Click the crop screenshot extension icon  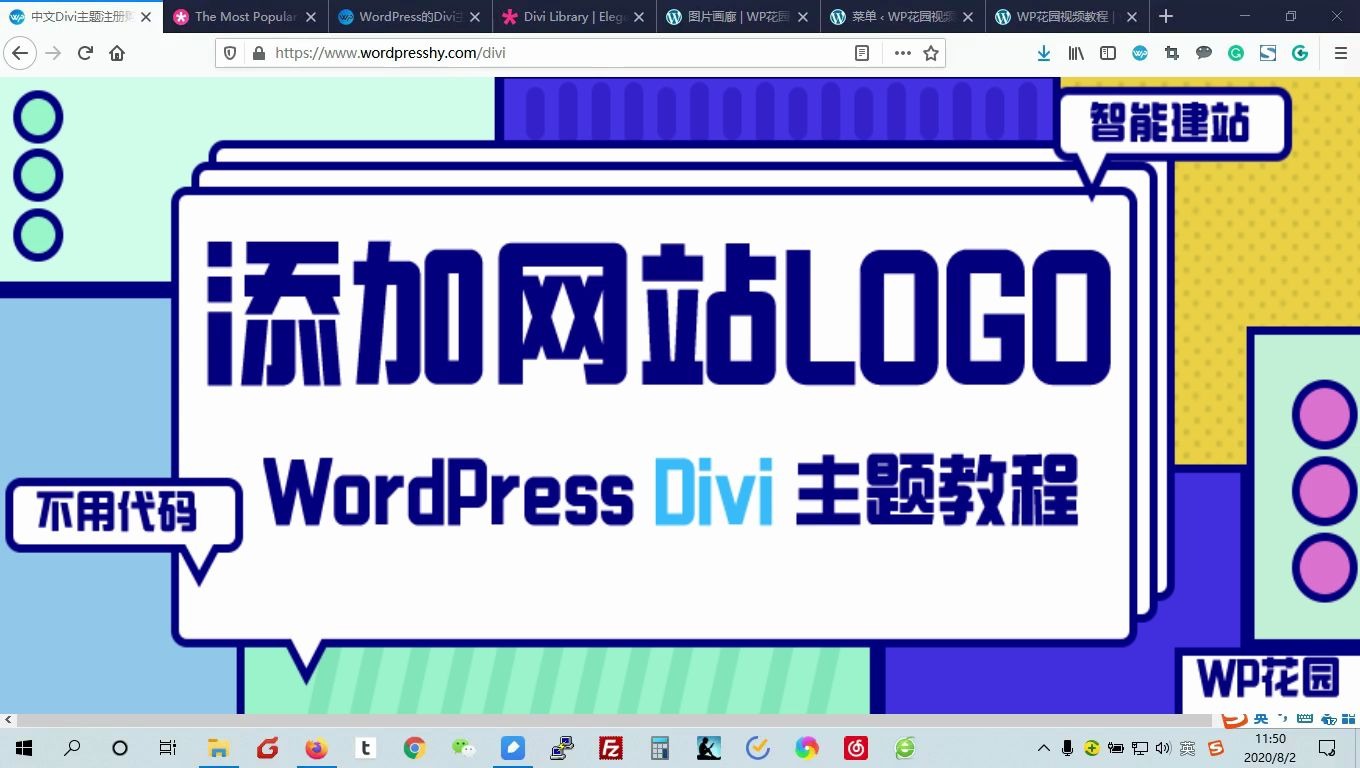point(1172,53)
